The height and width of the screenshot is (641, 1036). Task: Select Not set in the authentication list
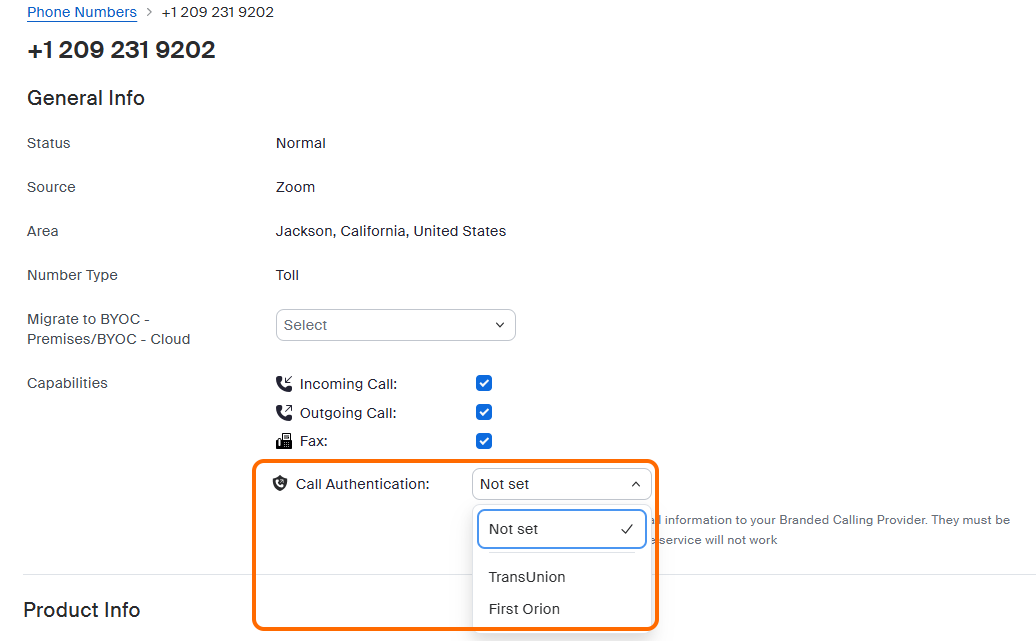[x=514, y=529]
